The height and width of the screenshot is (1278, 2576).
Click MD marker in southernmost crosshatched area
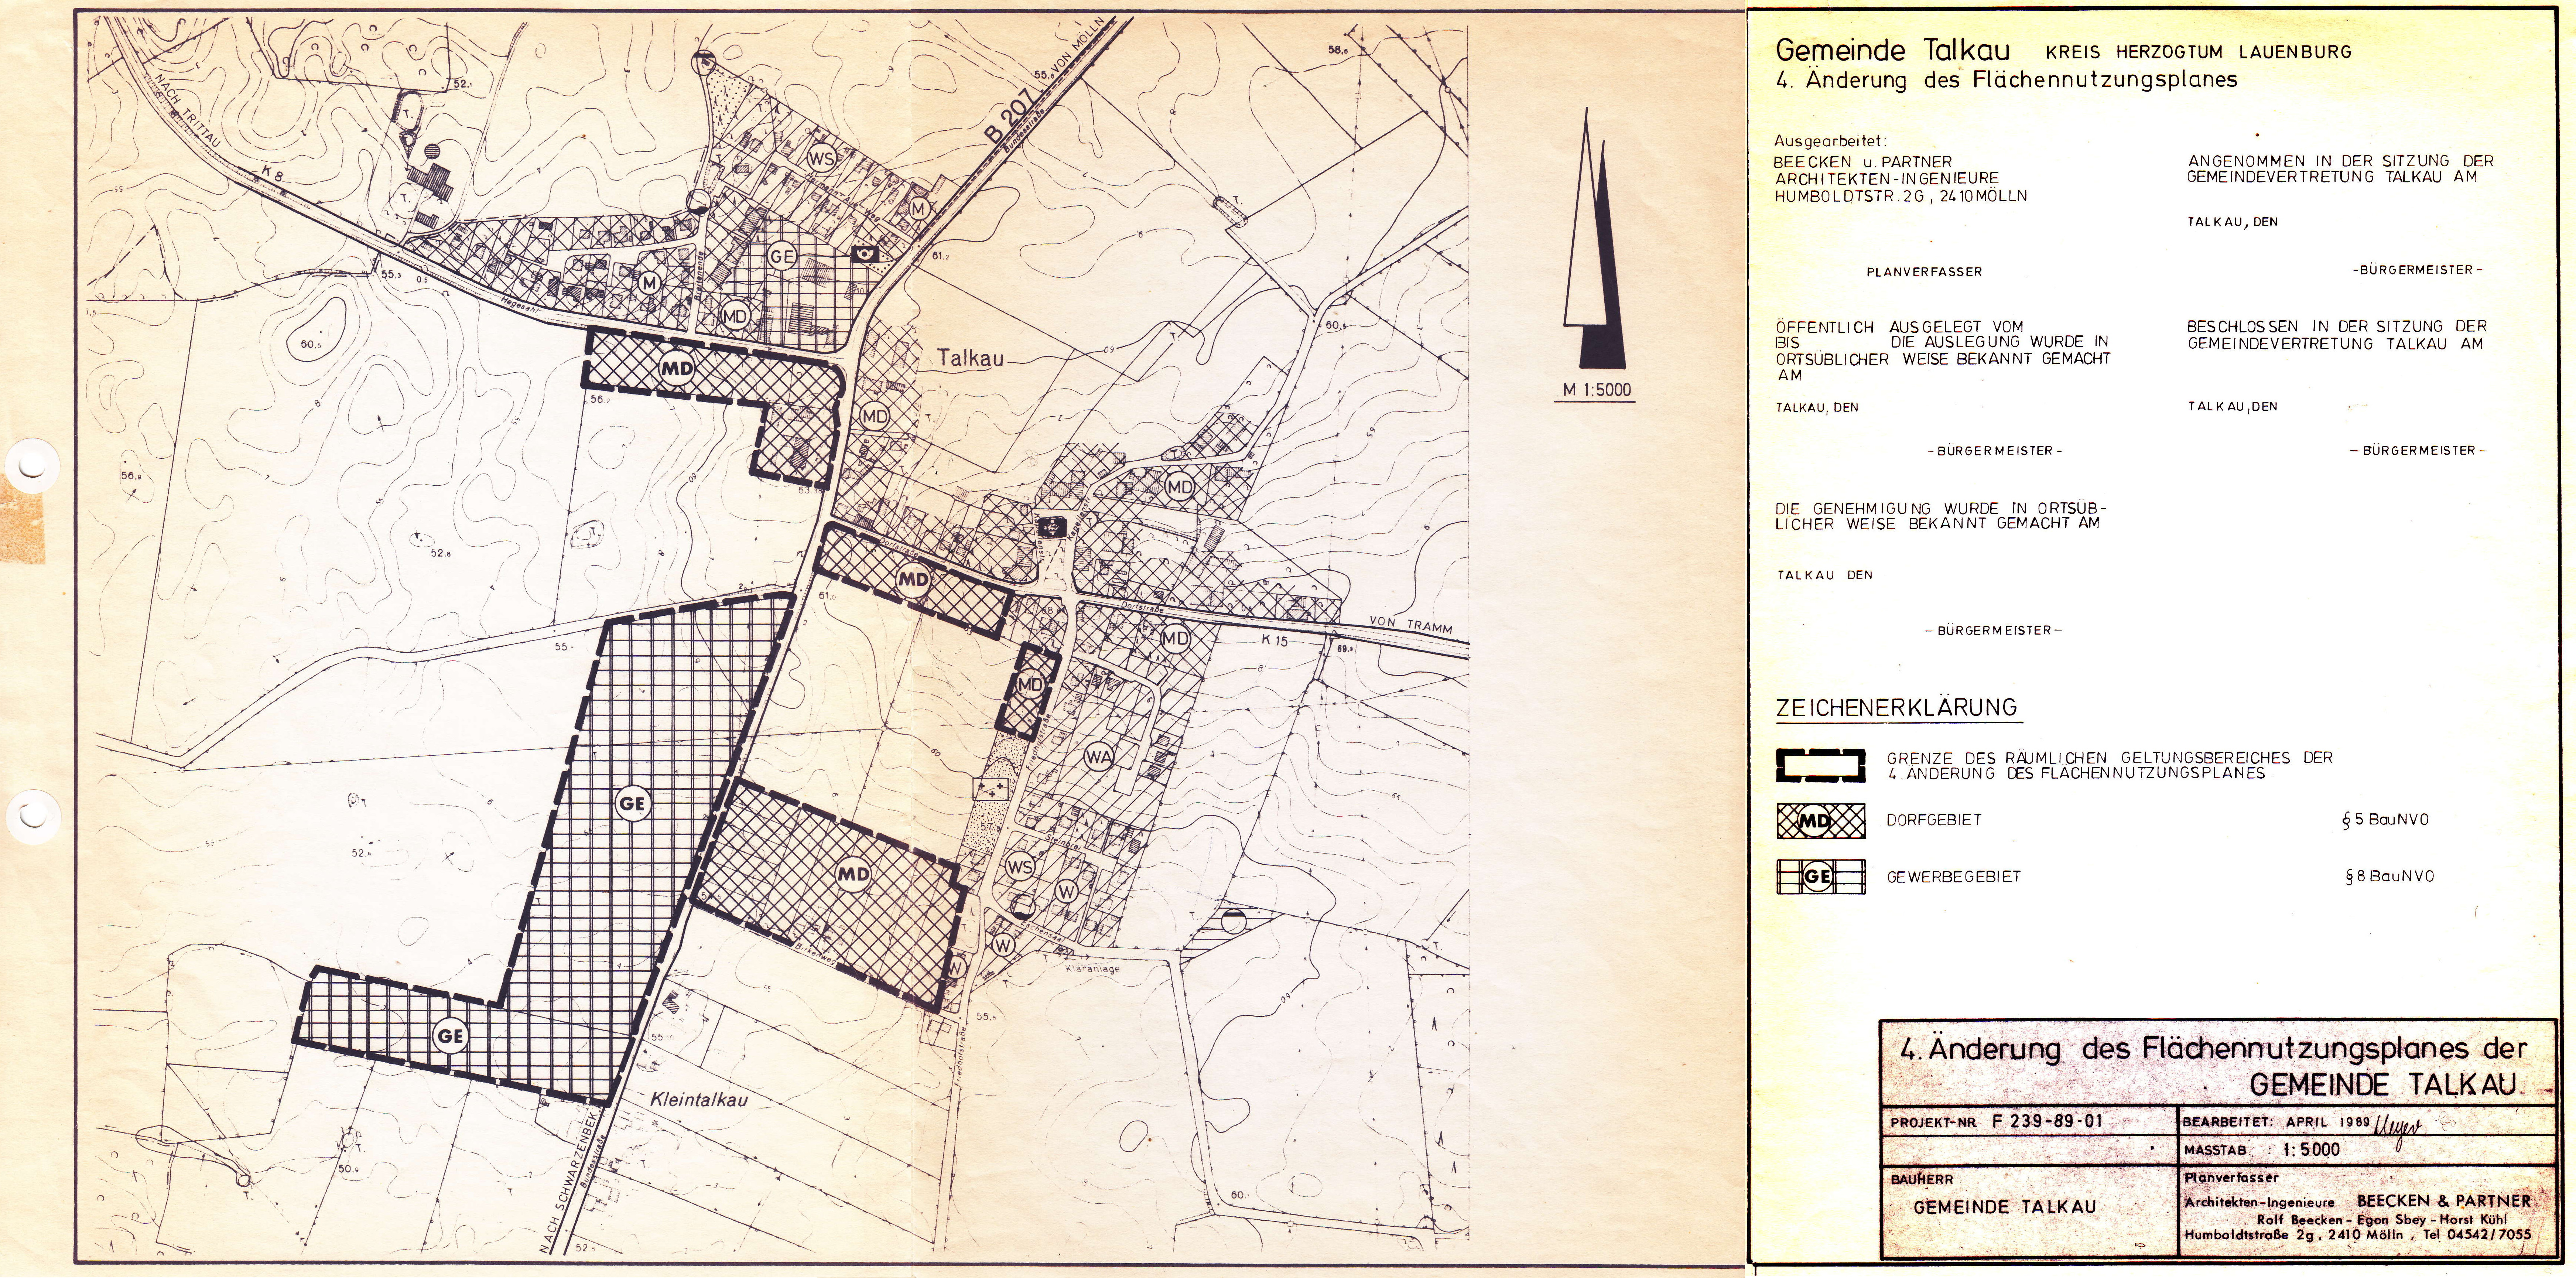pos(853,874)
